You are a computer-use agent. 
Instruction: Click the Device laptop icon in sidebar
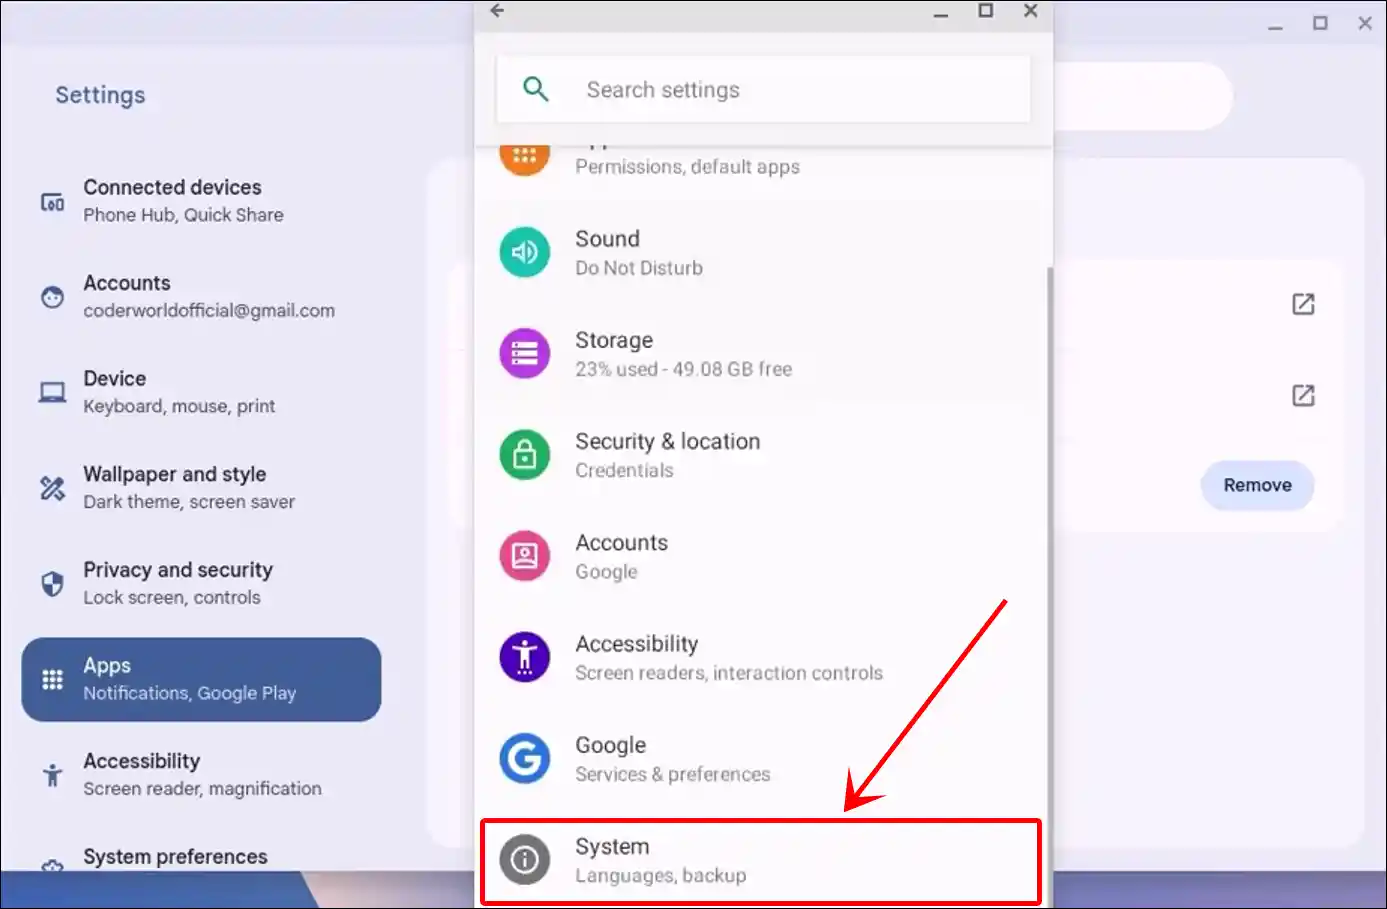click(52, 392)
